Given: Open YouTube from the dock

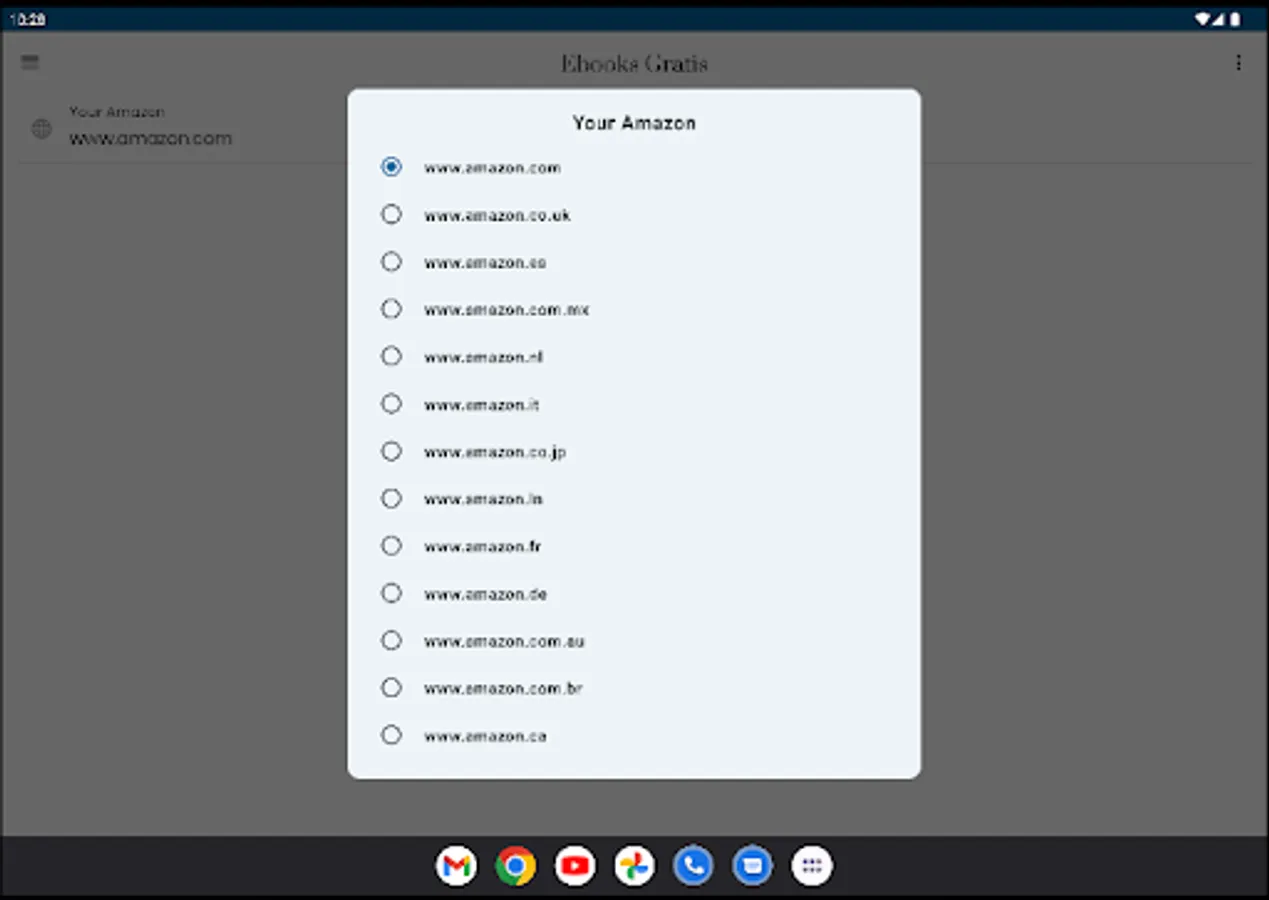Looking at the screenshot, I should pyautogui.click(x=575, y=866).
